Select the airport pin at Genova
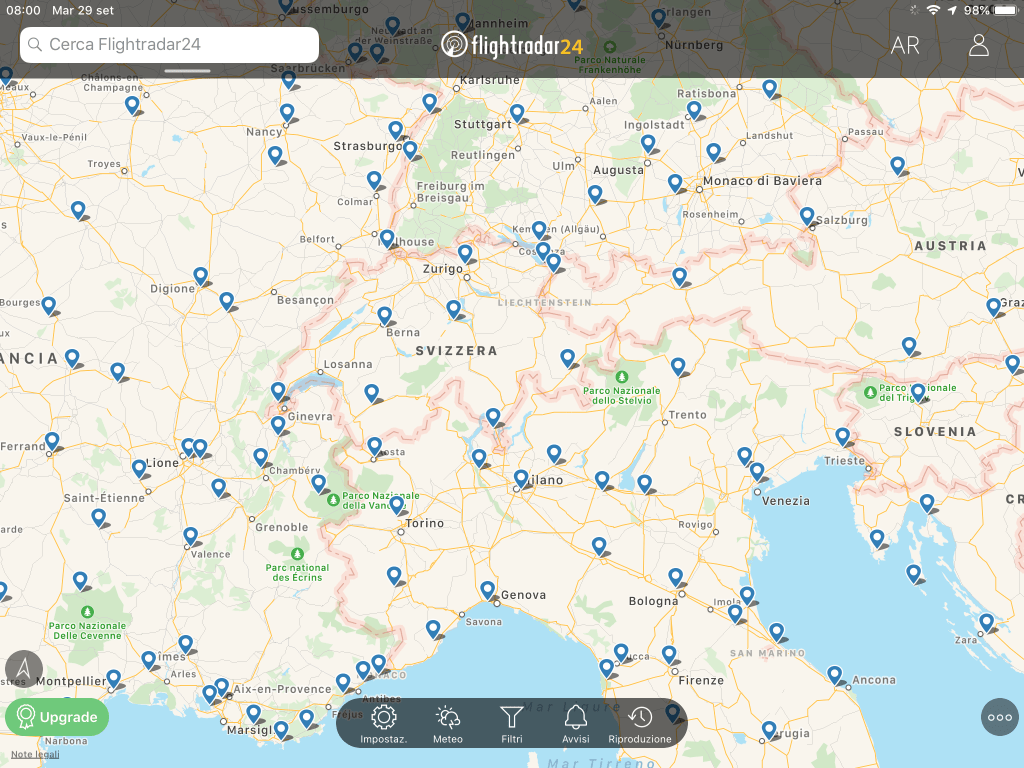1024x768 pixels. click(x=487, y=590)
